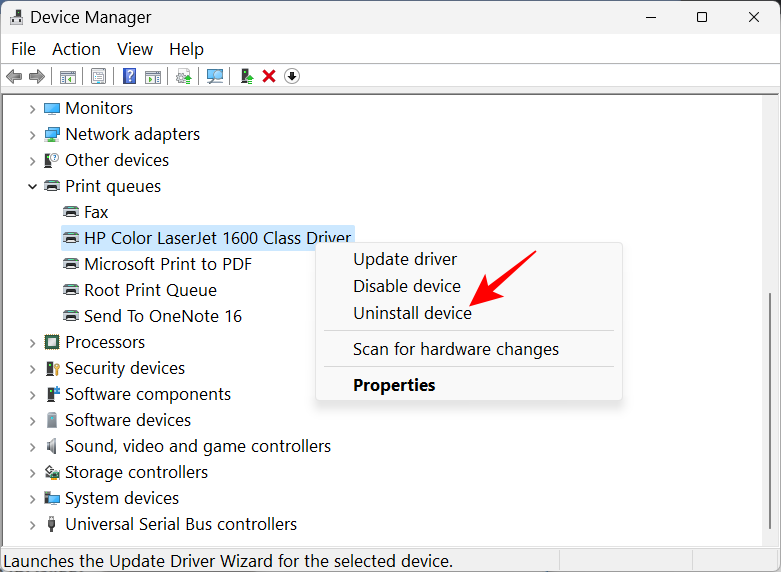Click the down-arrow Disable device toolbar icon
Screen dimensions: 781x572
(292, 76)
